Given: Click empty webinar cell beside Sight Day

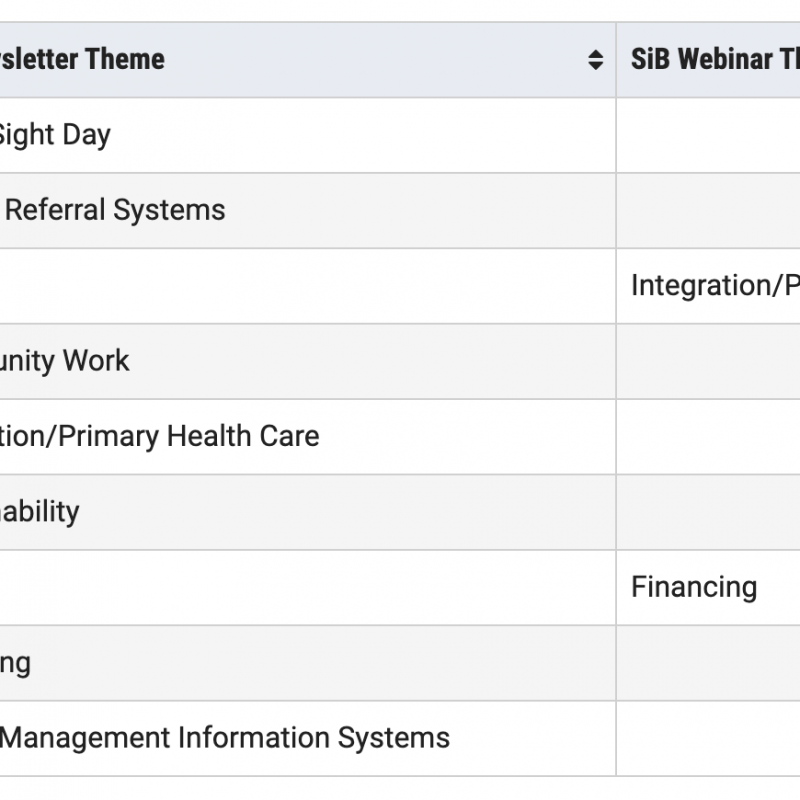Looking at the screenshot, I should 708,135.
